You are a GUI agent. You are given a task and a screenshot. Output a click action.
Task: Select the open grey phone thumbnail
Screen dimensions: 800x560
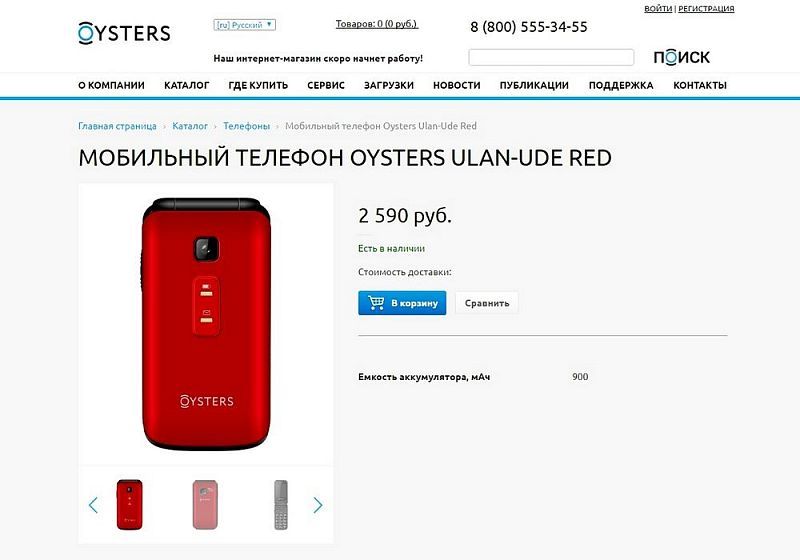(281, 504)
